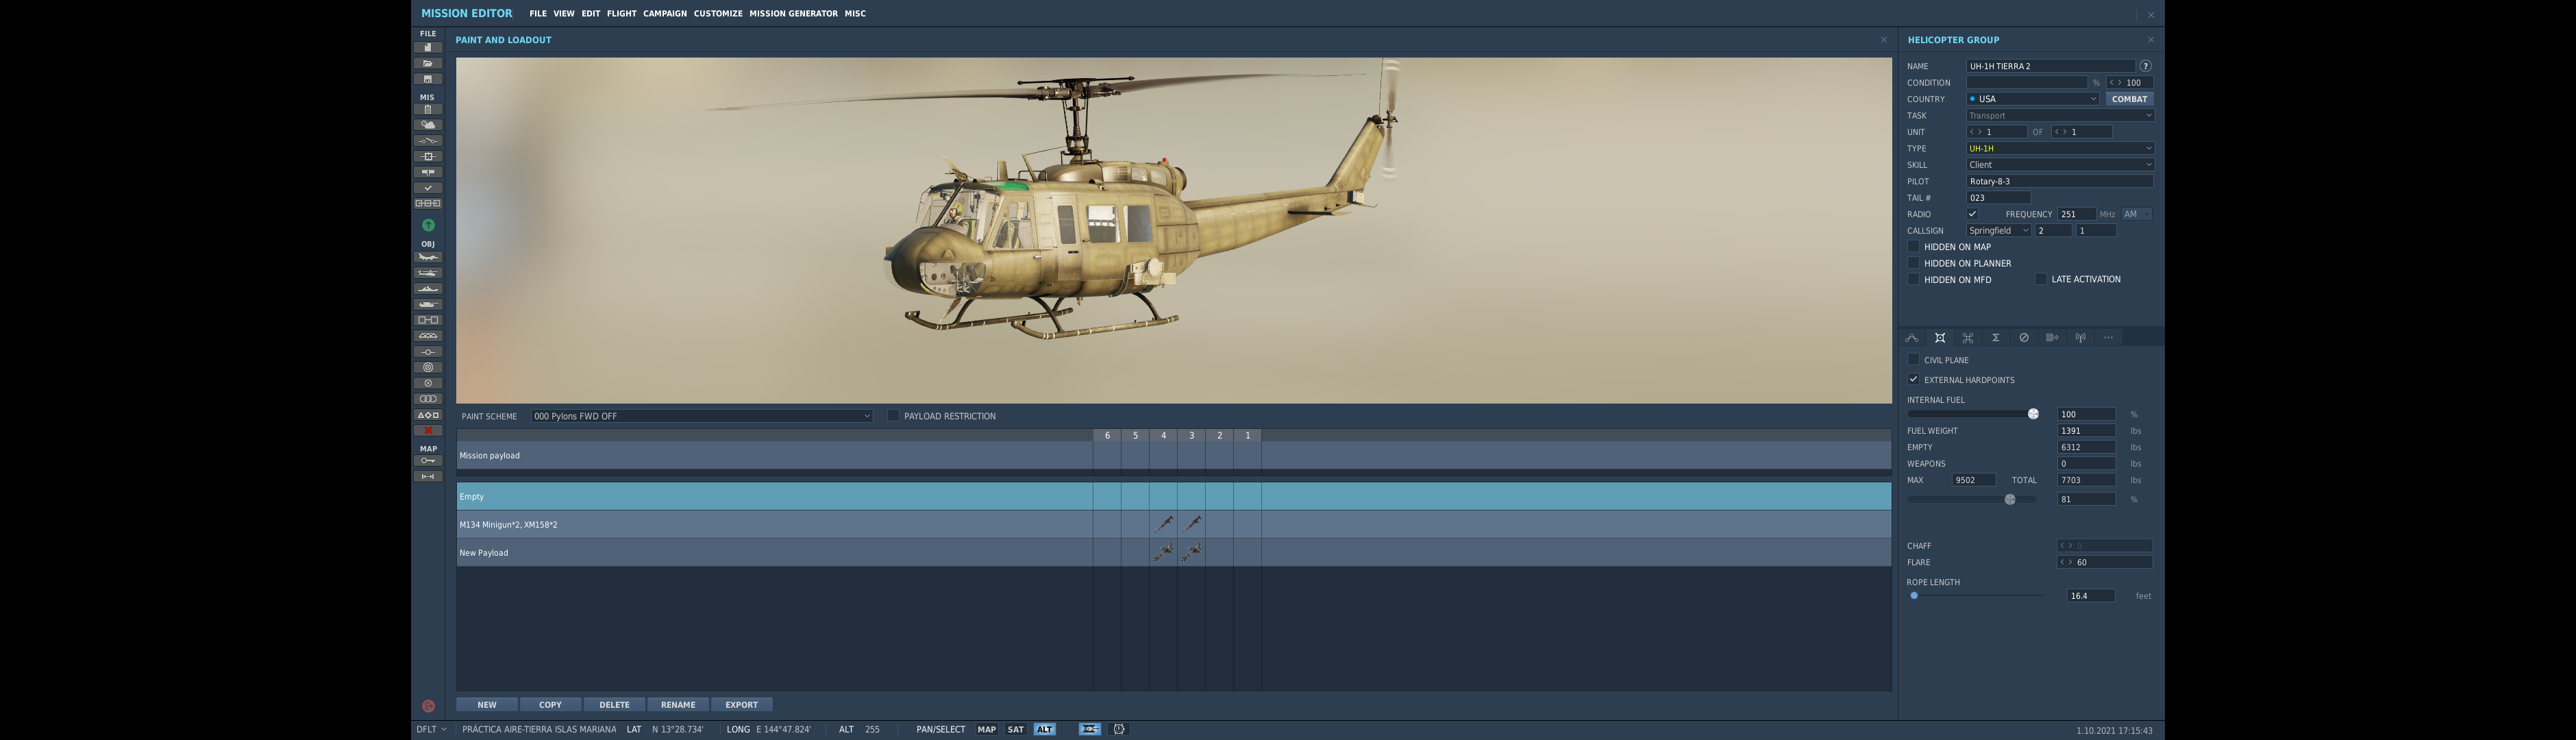Open the Radio presets antenna tab icon
Screen dimensions: 2576x740
[2080, 338]
